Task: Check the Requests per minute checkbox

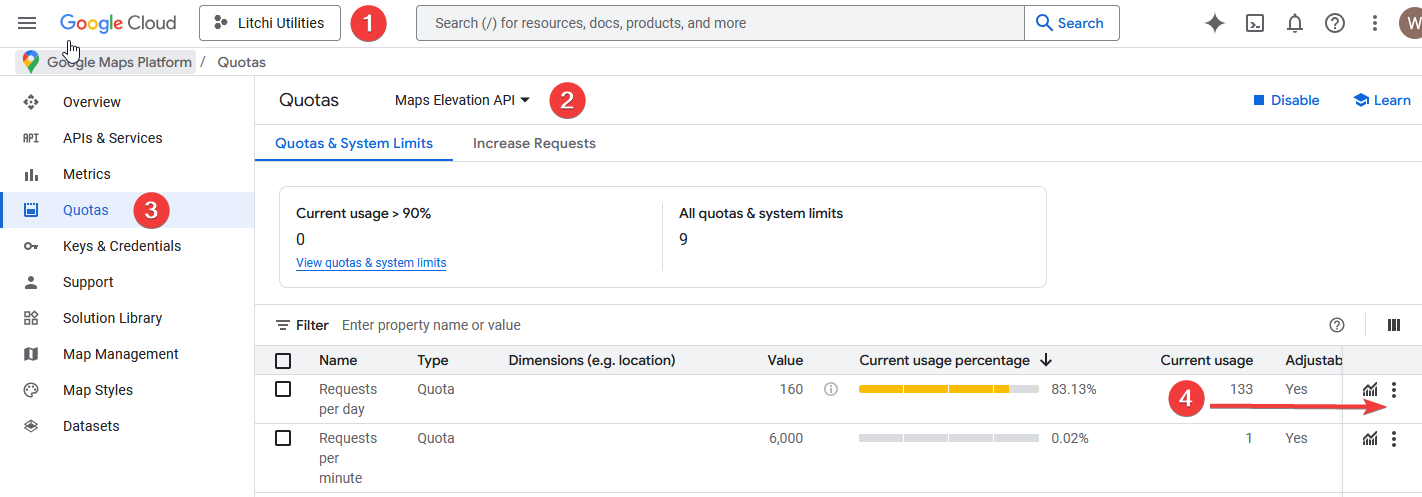Action: pos(283,438)
